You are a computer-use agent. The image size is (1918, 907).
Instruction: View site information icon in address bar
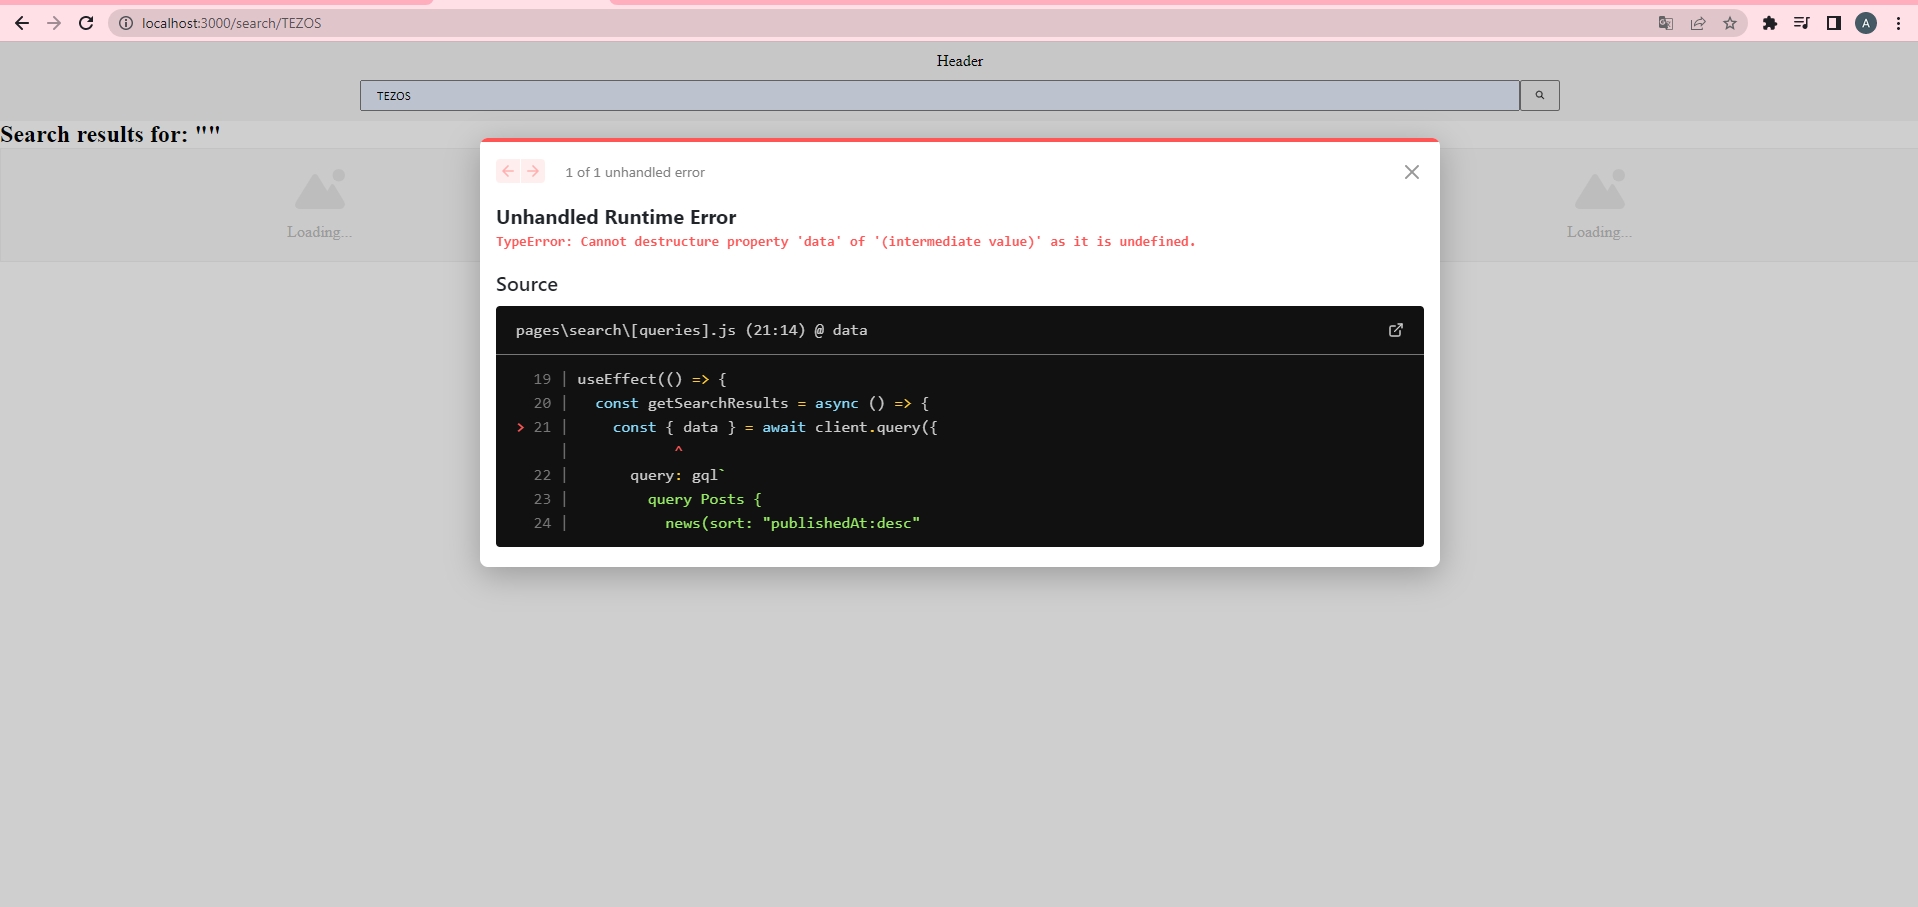(x=126, y=23)
